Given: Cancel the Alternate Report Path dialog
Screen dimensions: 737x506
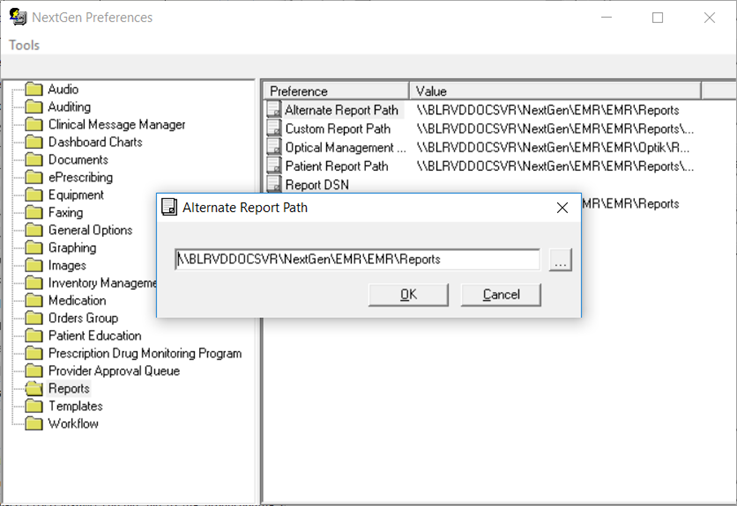Looking at the screenshot, I should pyautogui.click(x=501, y=295).
